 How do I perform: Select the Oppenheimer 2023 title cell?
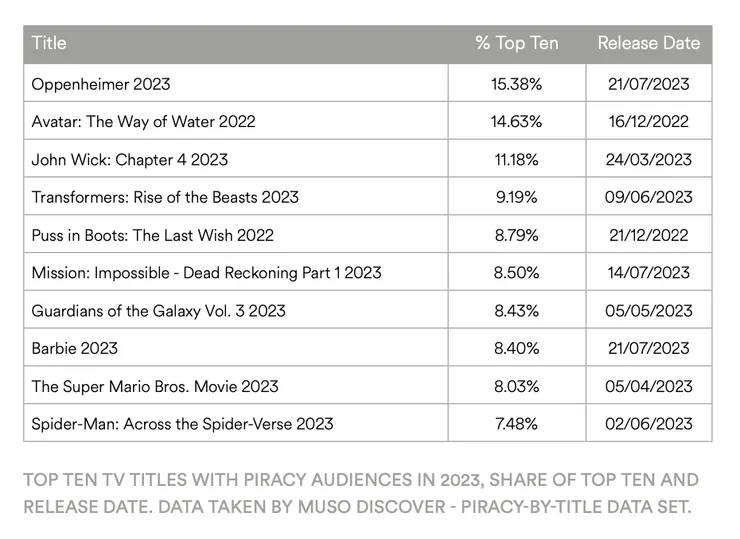[99, 84]
